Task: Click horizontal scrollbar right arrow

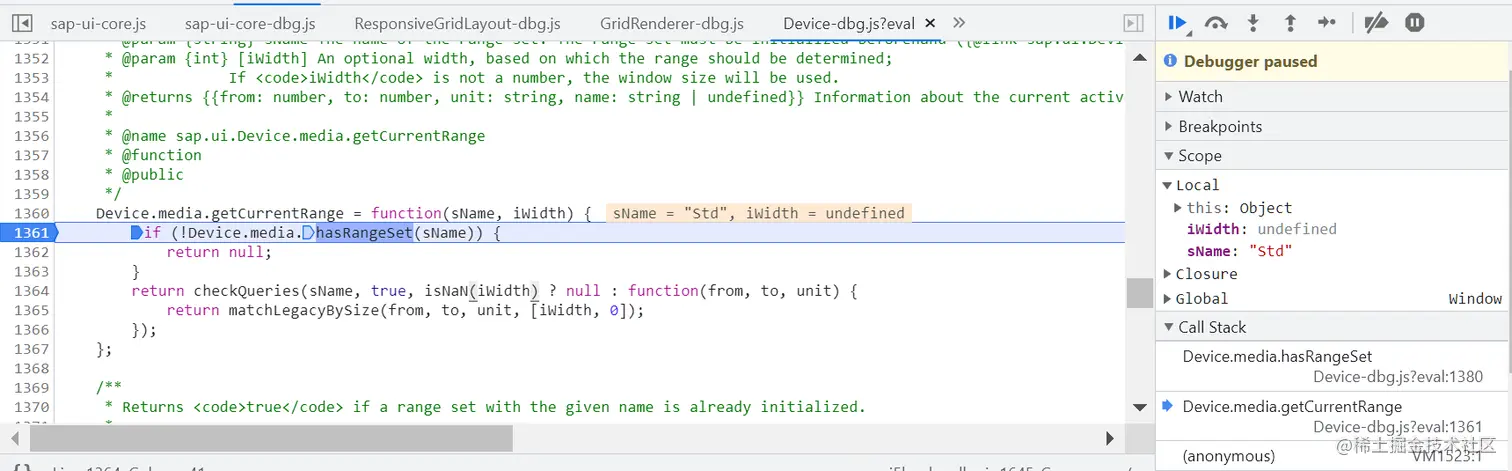Action: click(1109, 438)
